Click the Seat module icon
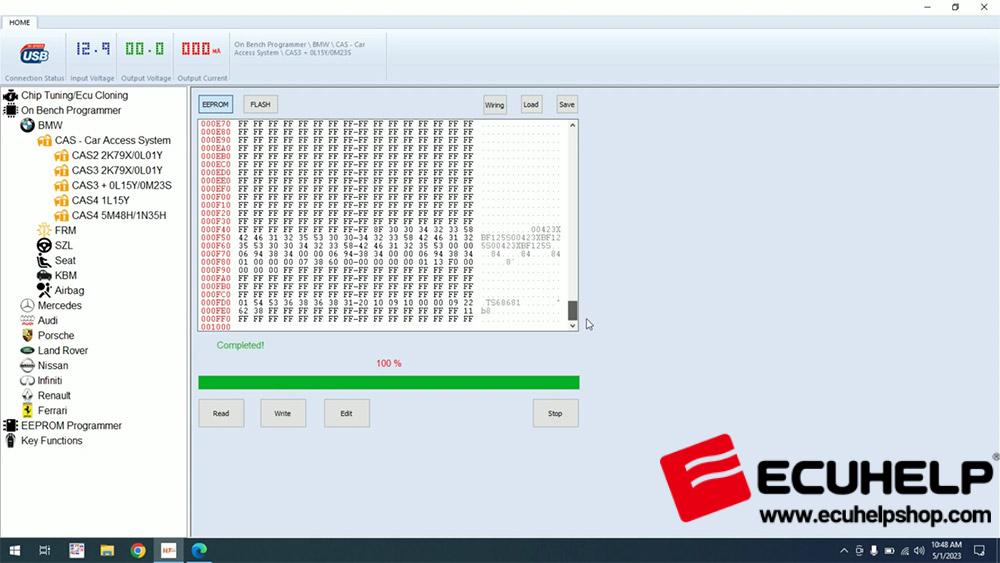Screen dimensions: 1000x563 coord(44,260)
